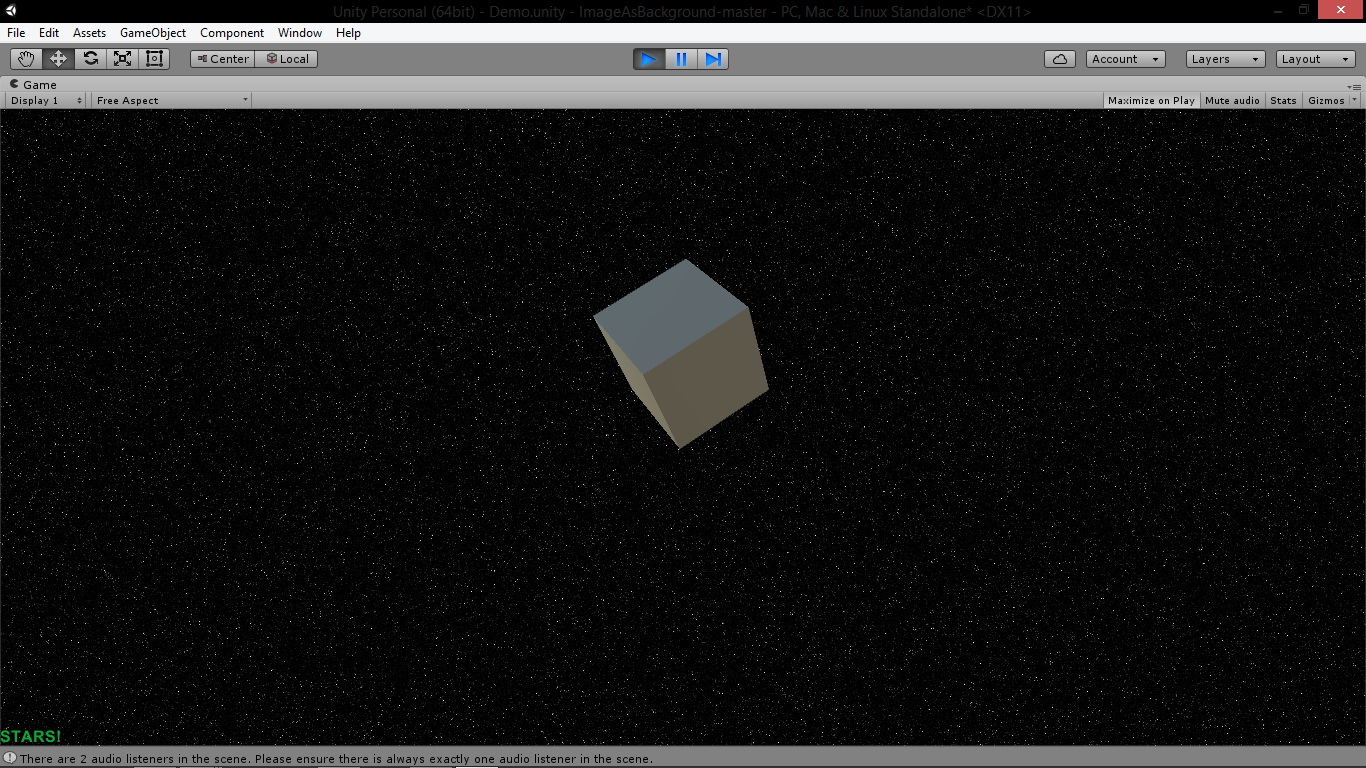
Task: Click the audio listeners warning message
Action: (x=336, y=759)
